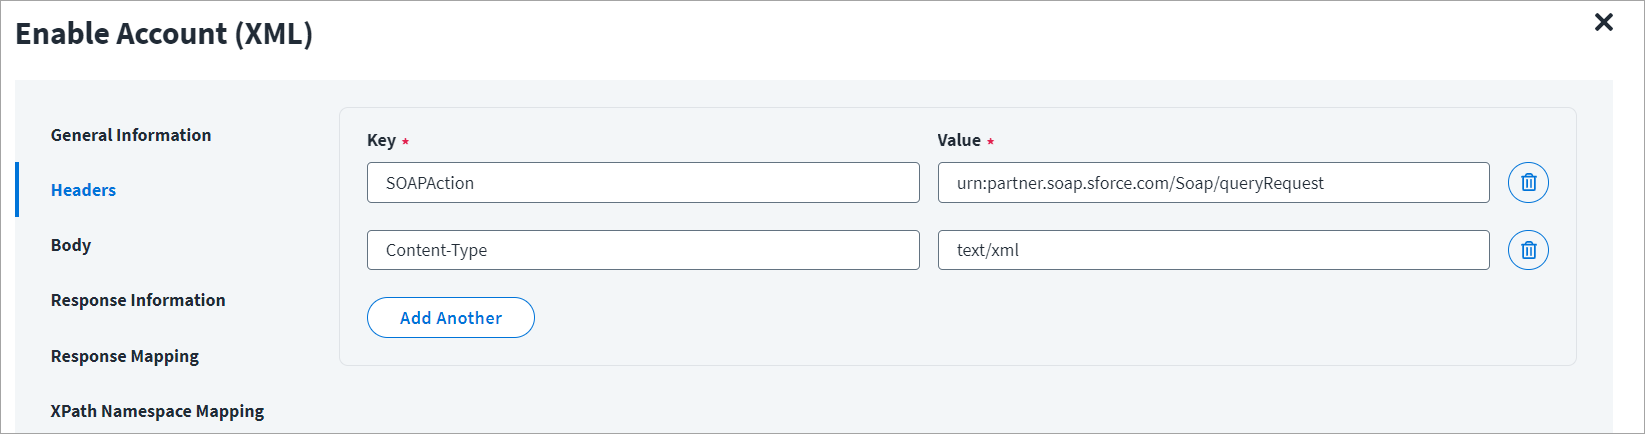Viewport: 1645px width, 434px height.
Task: Close the Enable Account dialog
Action: tap(1603, 22)
